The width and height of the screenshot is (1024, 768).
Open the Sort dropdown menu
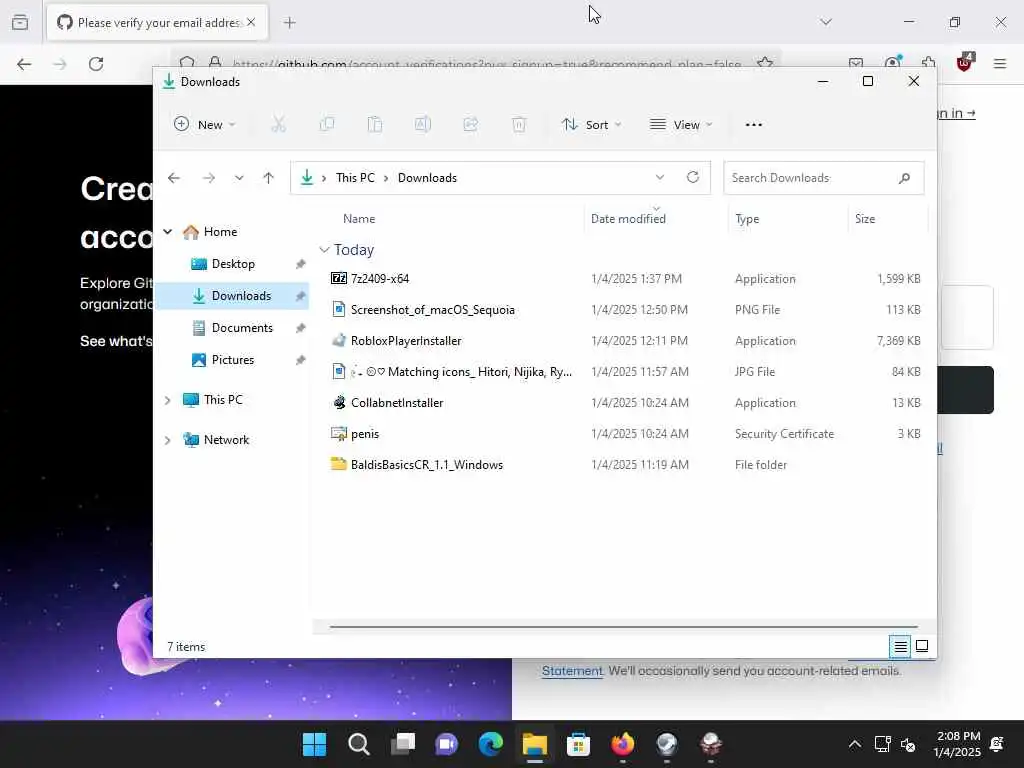coord(592,124)
